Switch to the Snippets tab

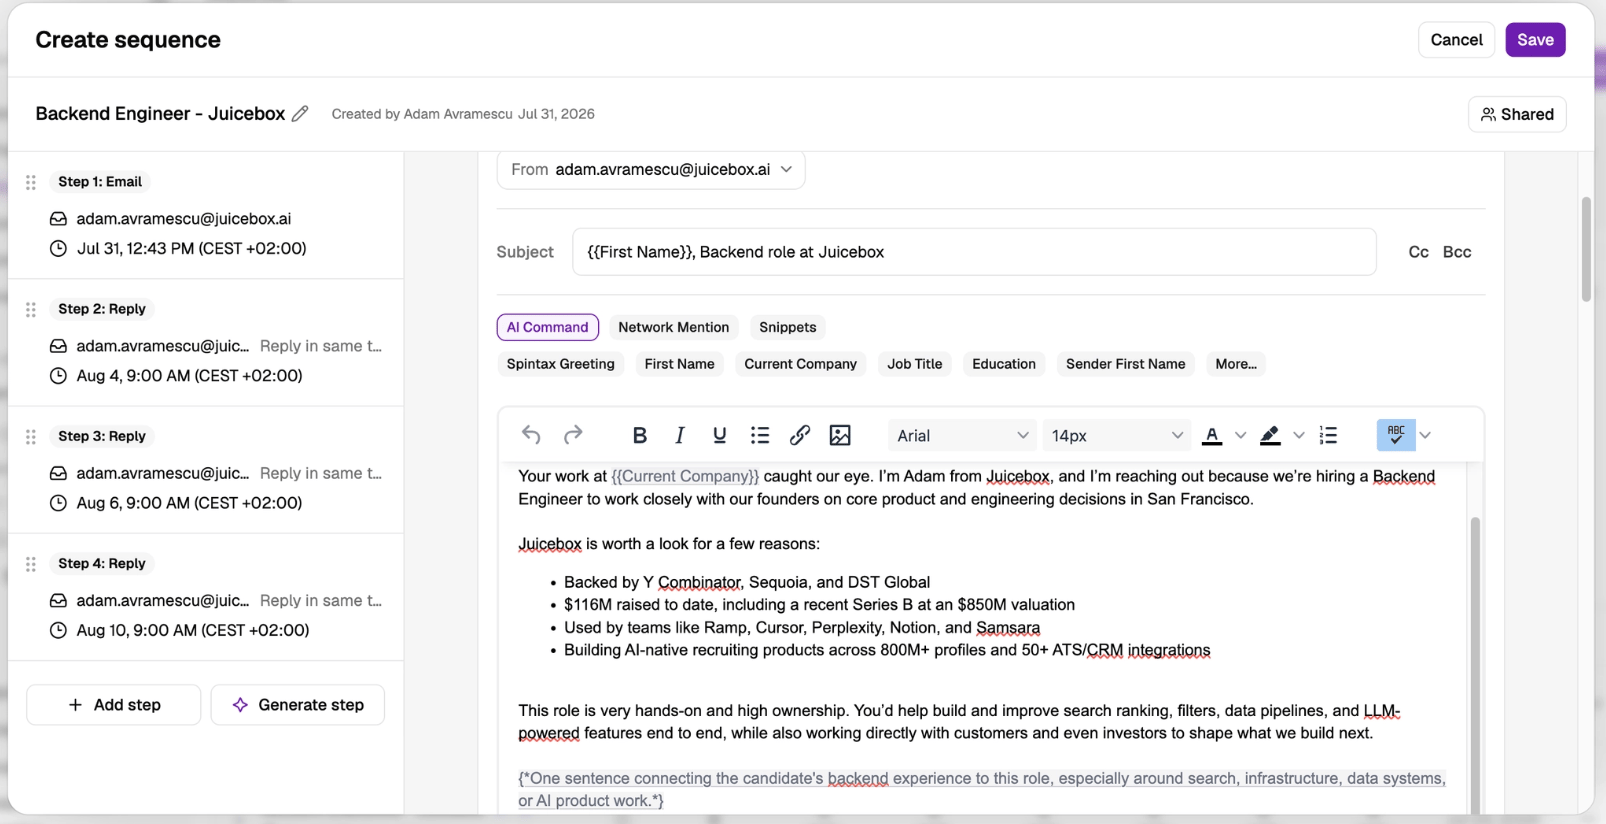coord(788,327)
